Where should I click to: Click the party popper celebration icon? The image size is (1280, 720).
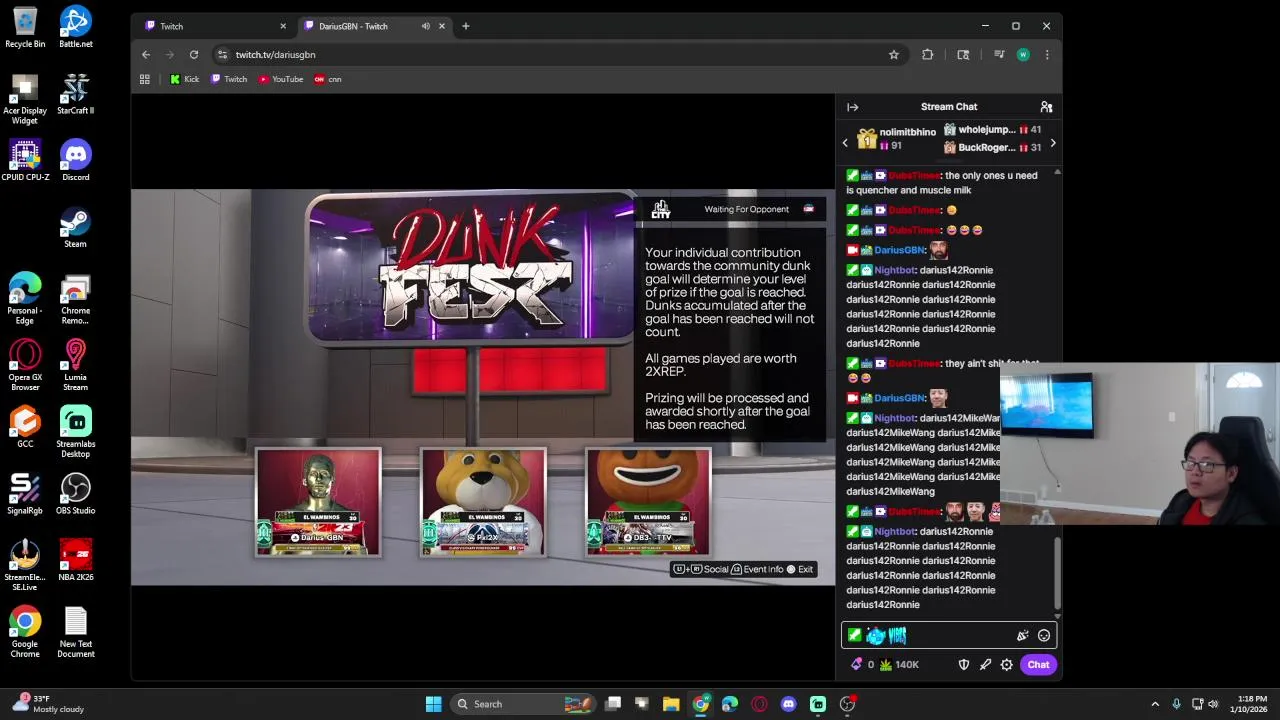(1022, 635)
